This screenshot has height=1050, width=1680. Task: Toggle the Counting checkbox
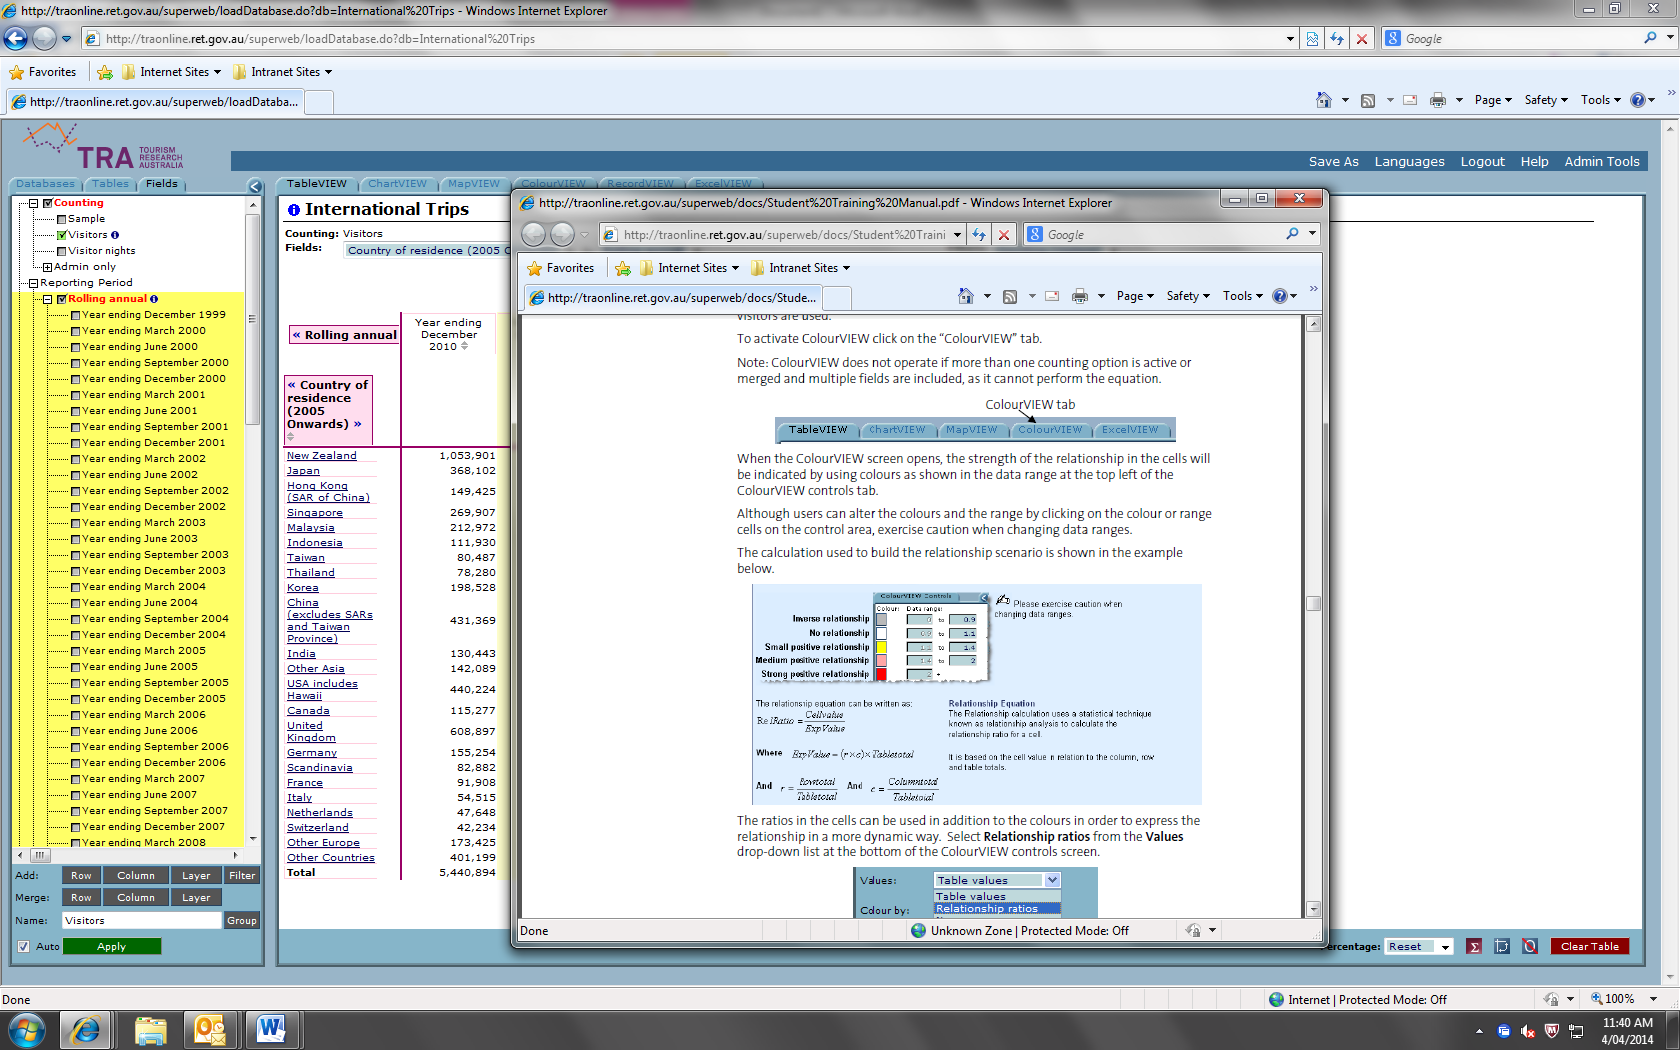(47, 203)
